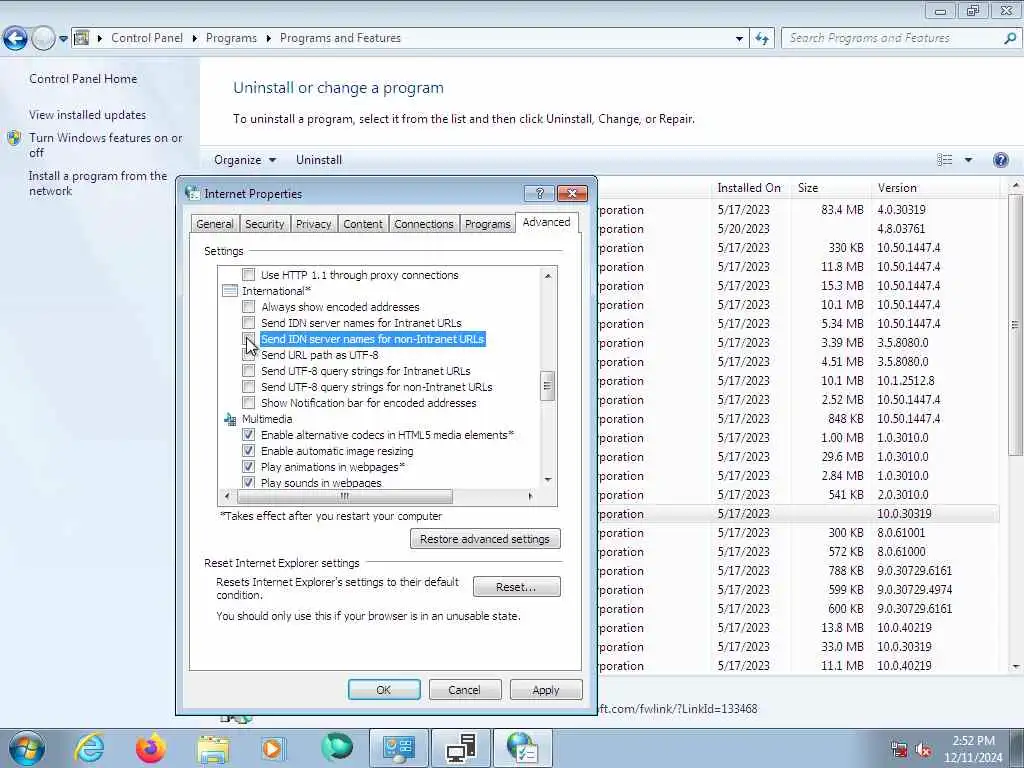Launch Internet Explorer from the taskbar
This screenshot has height=768, width=1024.
tap(89, 748)
